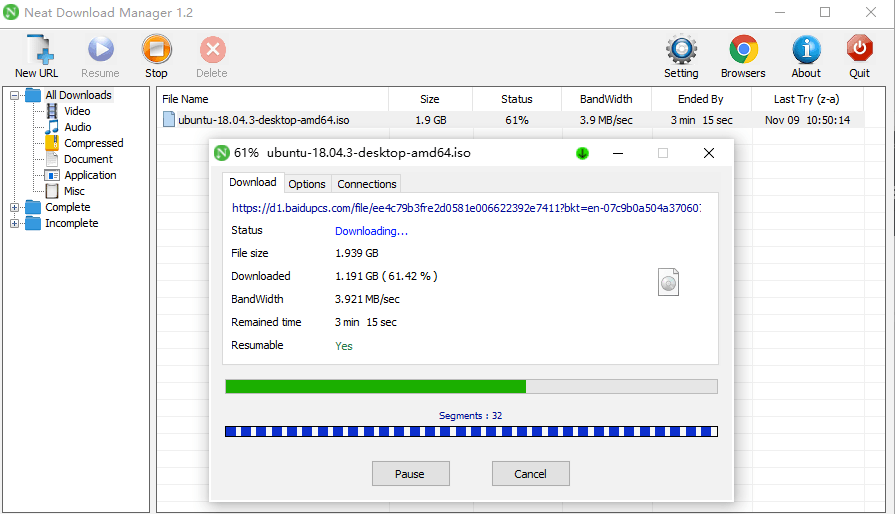
Task: Click the New URL toolbar icon
Action: (x=39, y=49)
